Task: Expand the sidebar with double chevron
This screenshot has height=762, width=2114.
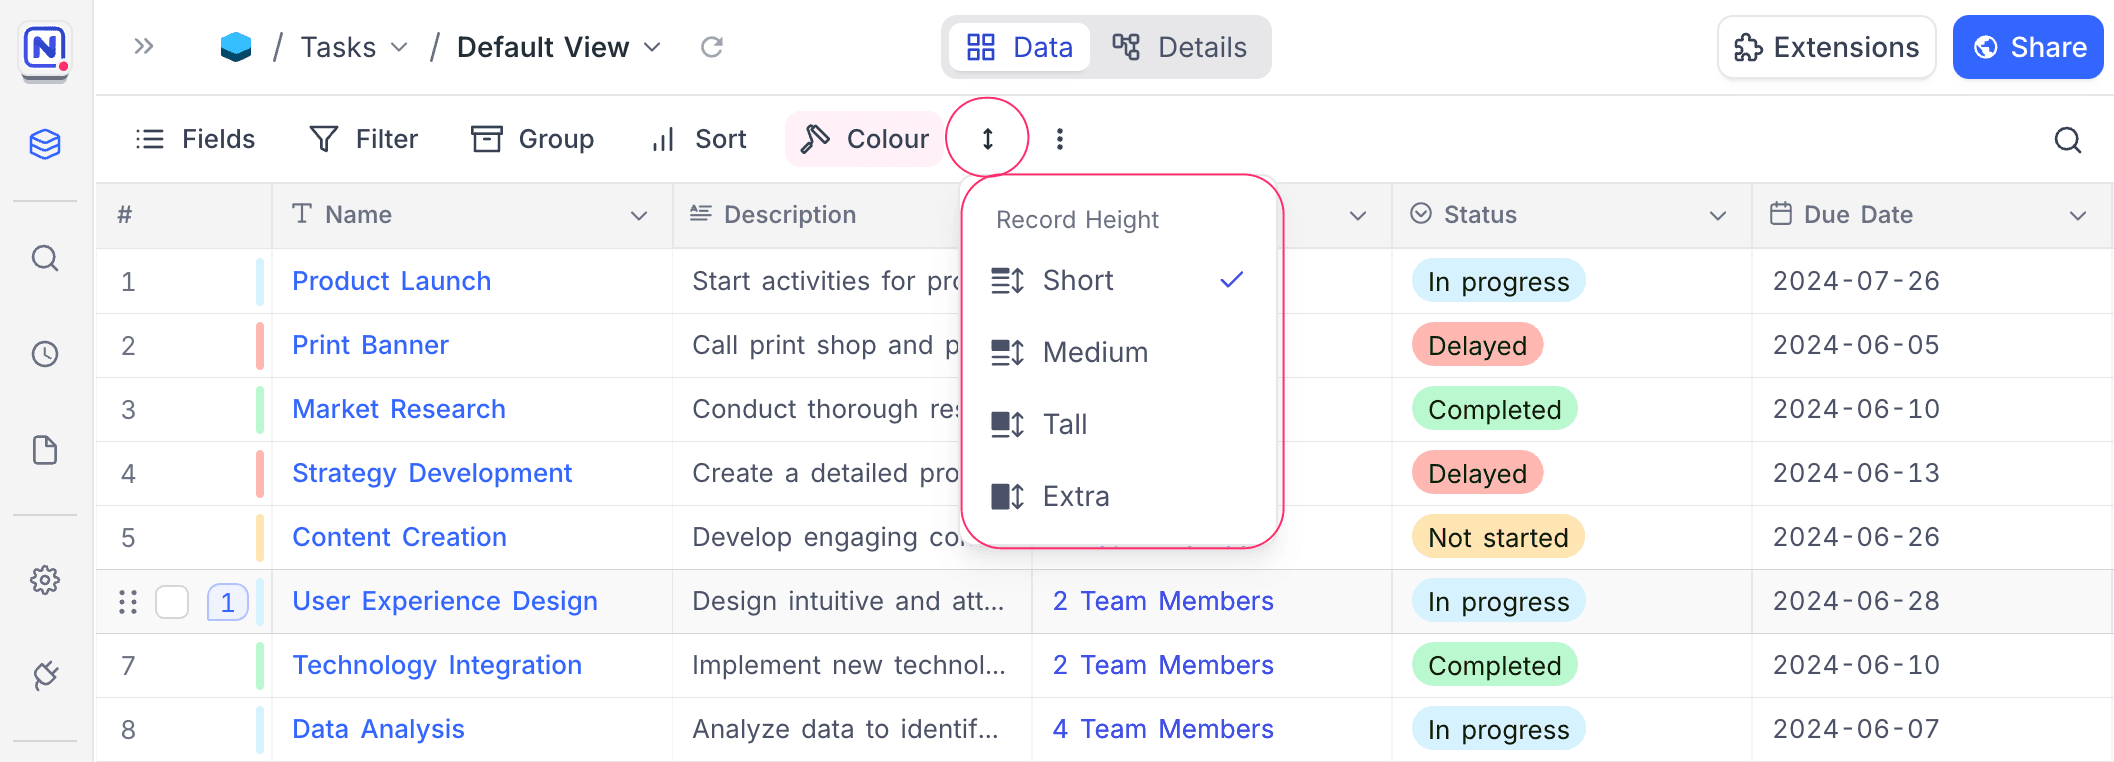Action: tap(144, 46)
